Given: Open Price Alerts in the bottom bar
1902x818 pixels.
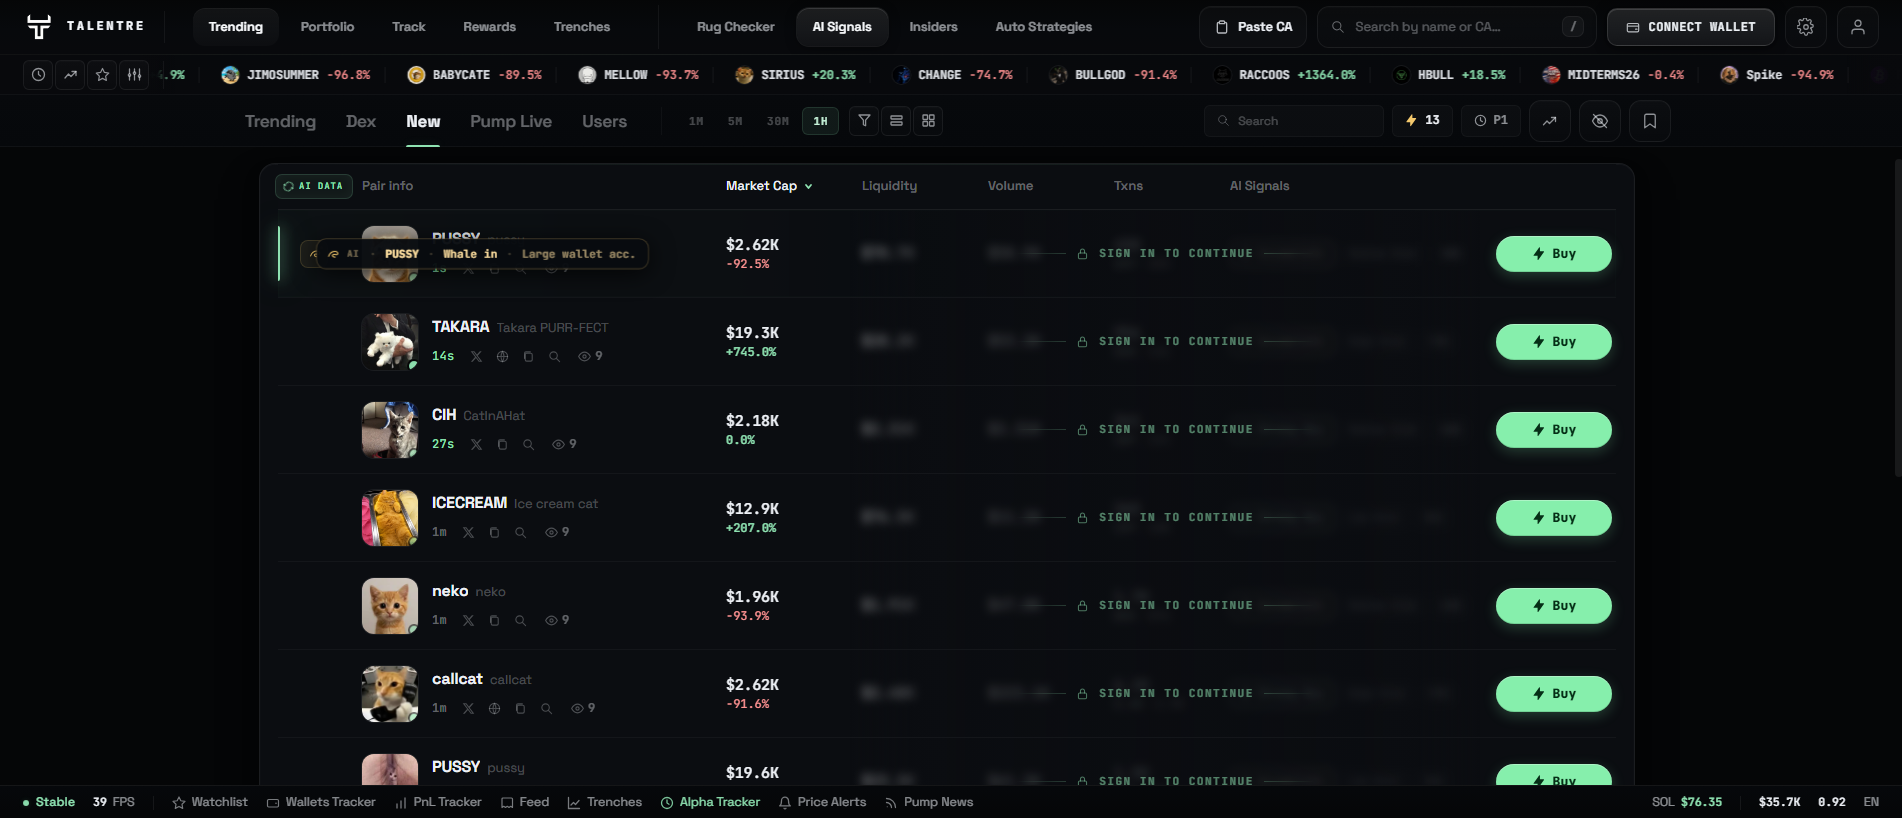Looking at the screenshot, I should click(x=822, y=802).
